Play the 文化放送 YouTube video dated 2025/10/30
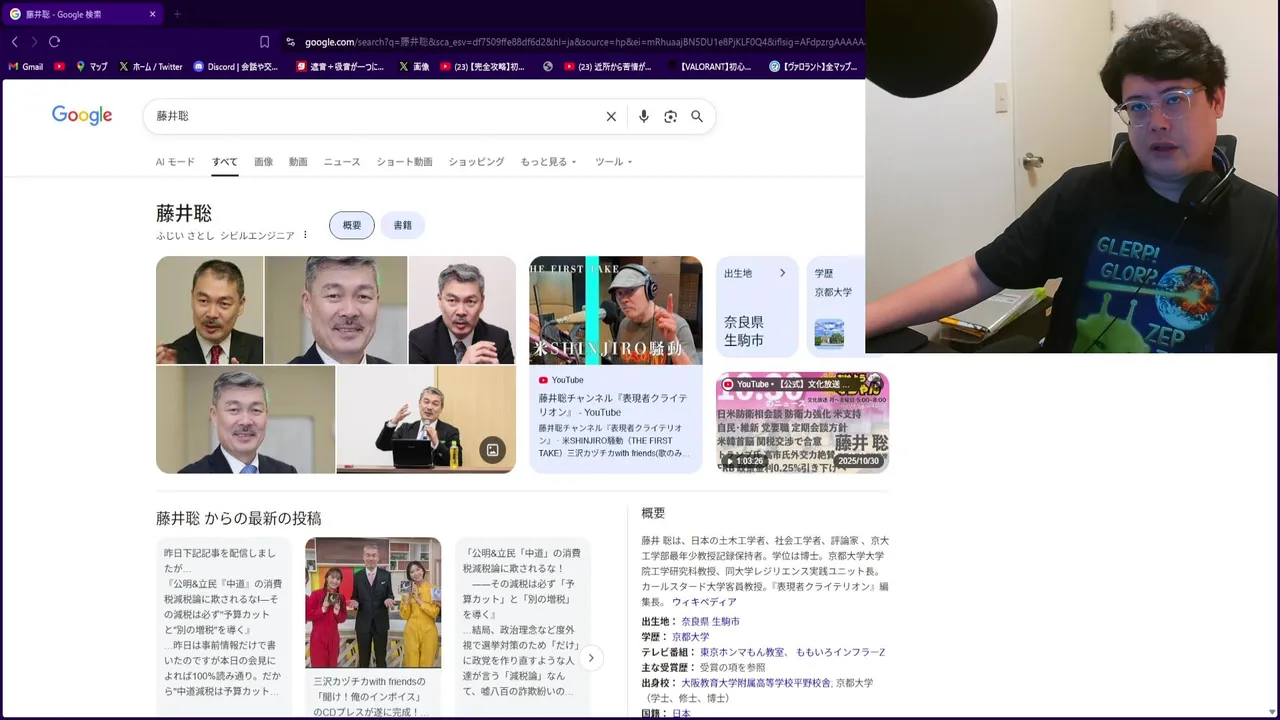1280x720 pixels. (x=802, y=422)
